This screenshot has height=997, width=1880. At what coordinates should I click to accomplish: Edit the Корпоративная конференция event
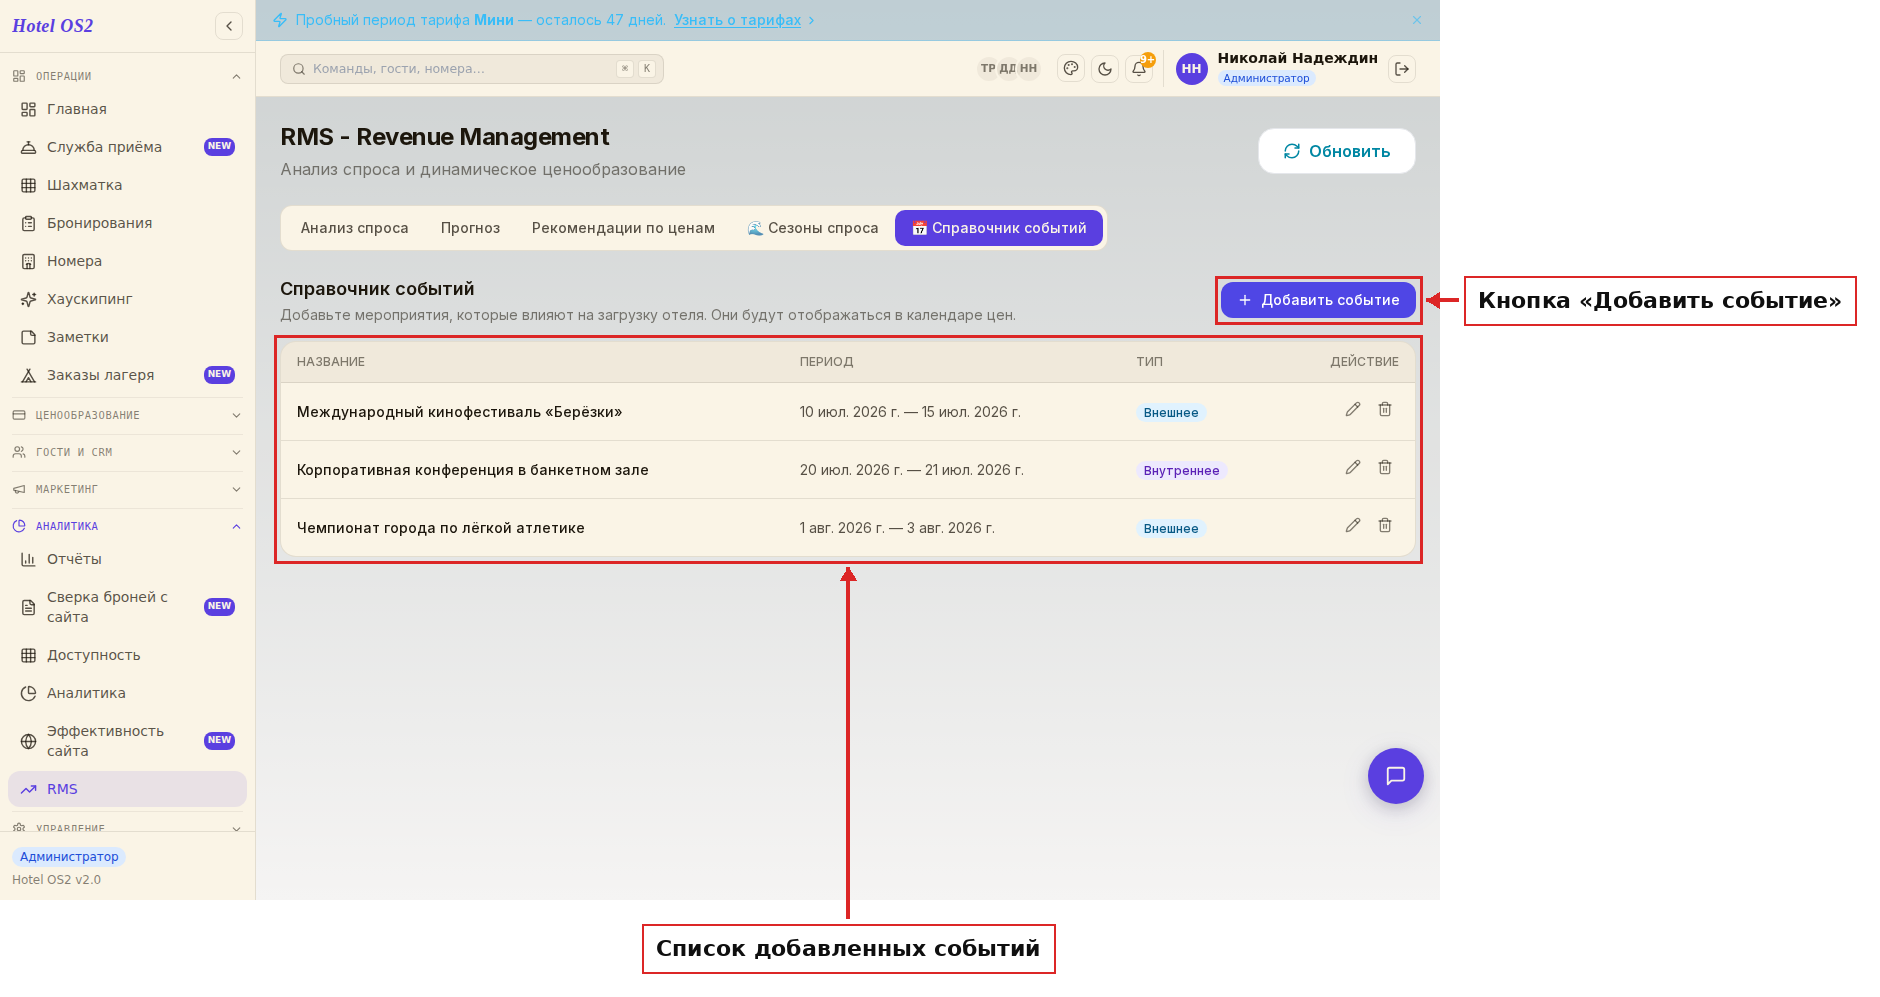pyautogui.click(x=1353, y=468)
